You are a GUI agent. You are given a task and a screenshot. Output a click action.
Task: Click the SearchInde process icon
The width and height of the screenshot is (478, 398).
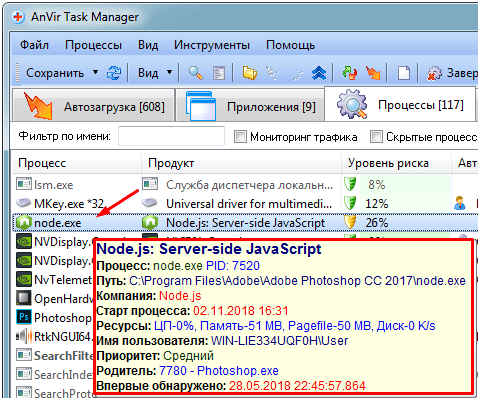pos(24,374)
